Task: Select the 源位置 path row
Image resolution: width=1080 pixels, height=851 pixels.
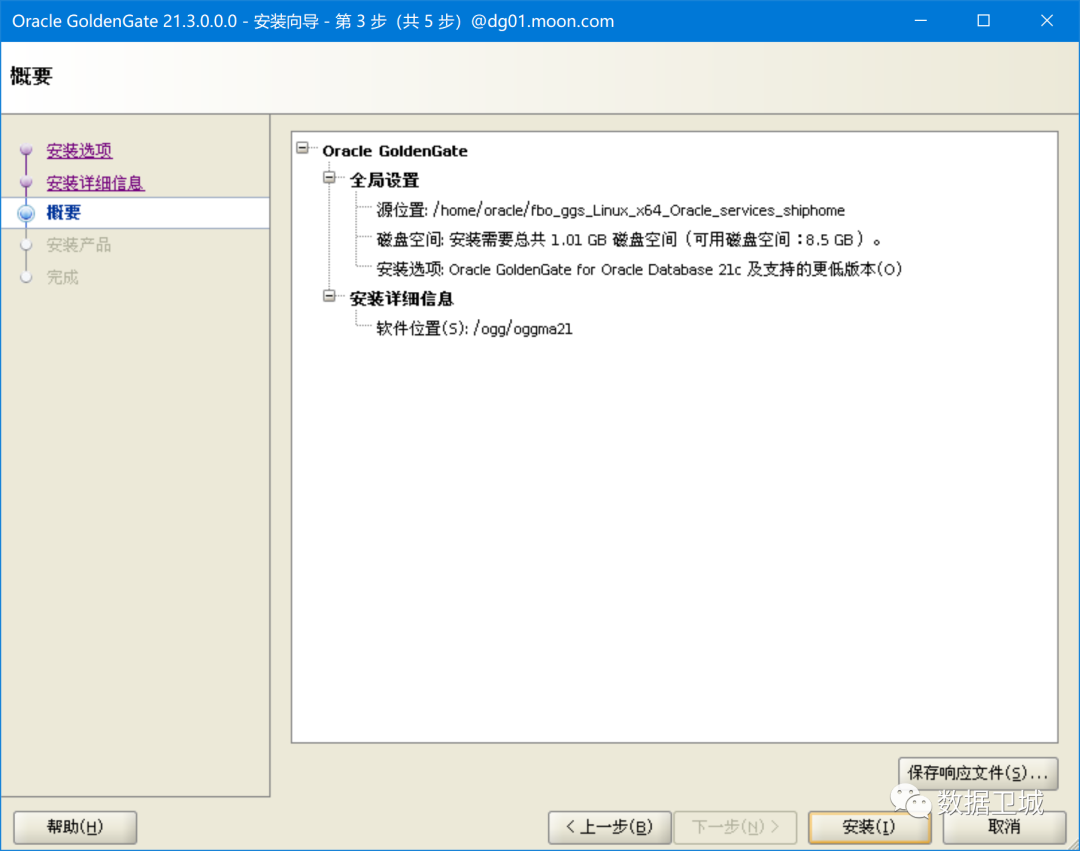Action: pyautogui.click(x=610, y=210)
